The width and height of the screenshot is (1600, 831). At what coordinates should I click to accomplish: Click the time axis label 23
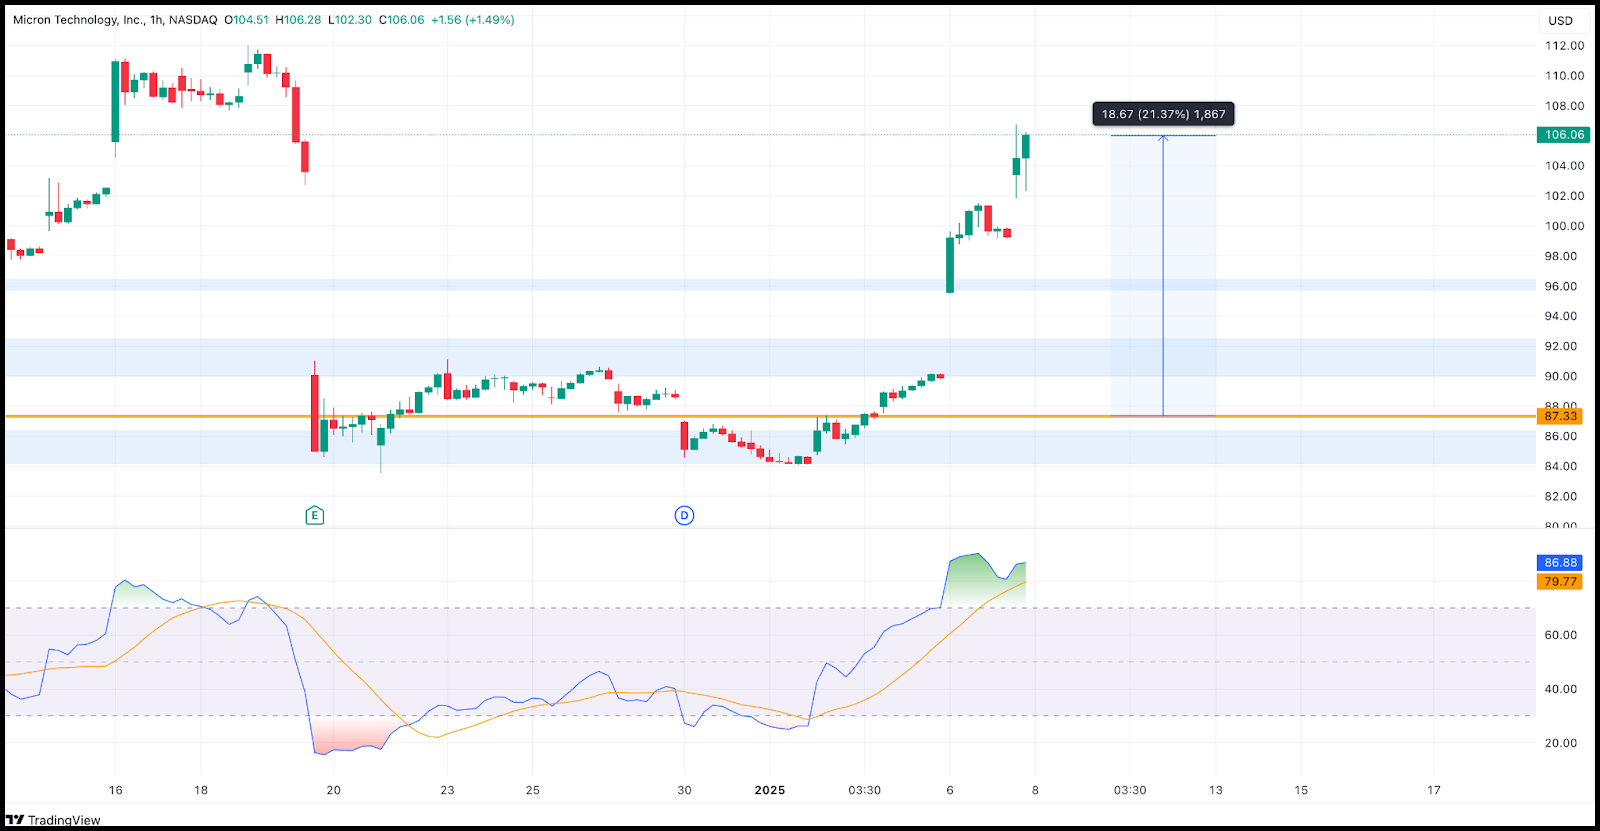(x=447, y=790)
